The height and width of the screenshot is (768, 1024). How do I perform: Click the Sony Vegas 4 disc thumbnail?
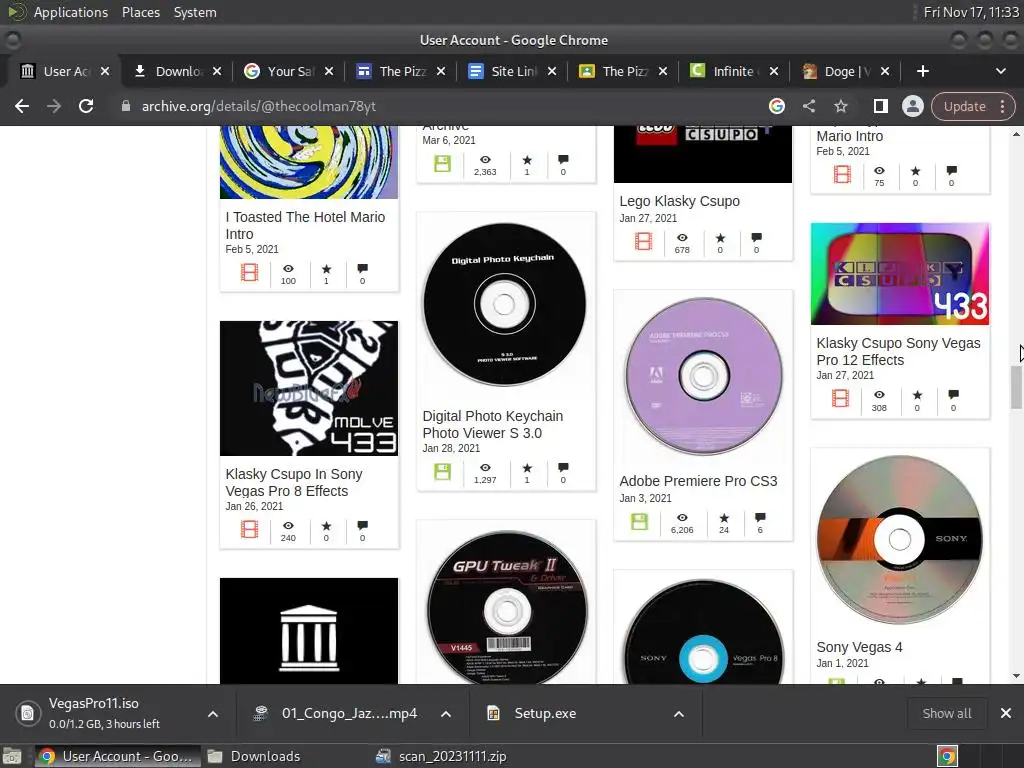899,539
